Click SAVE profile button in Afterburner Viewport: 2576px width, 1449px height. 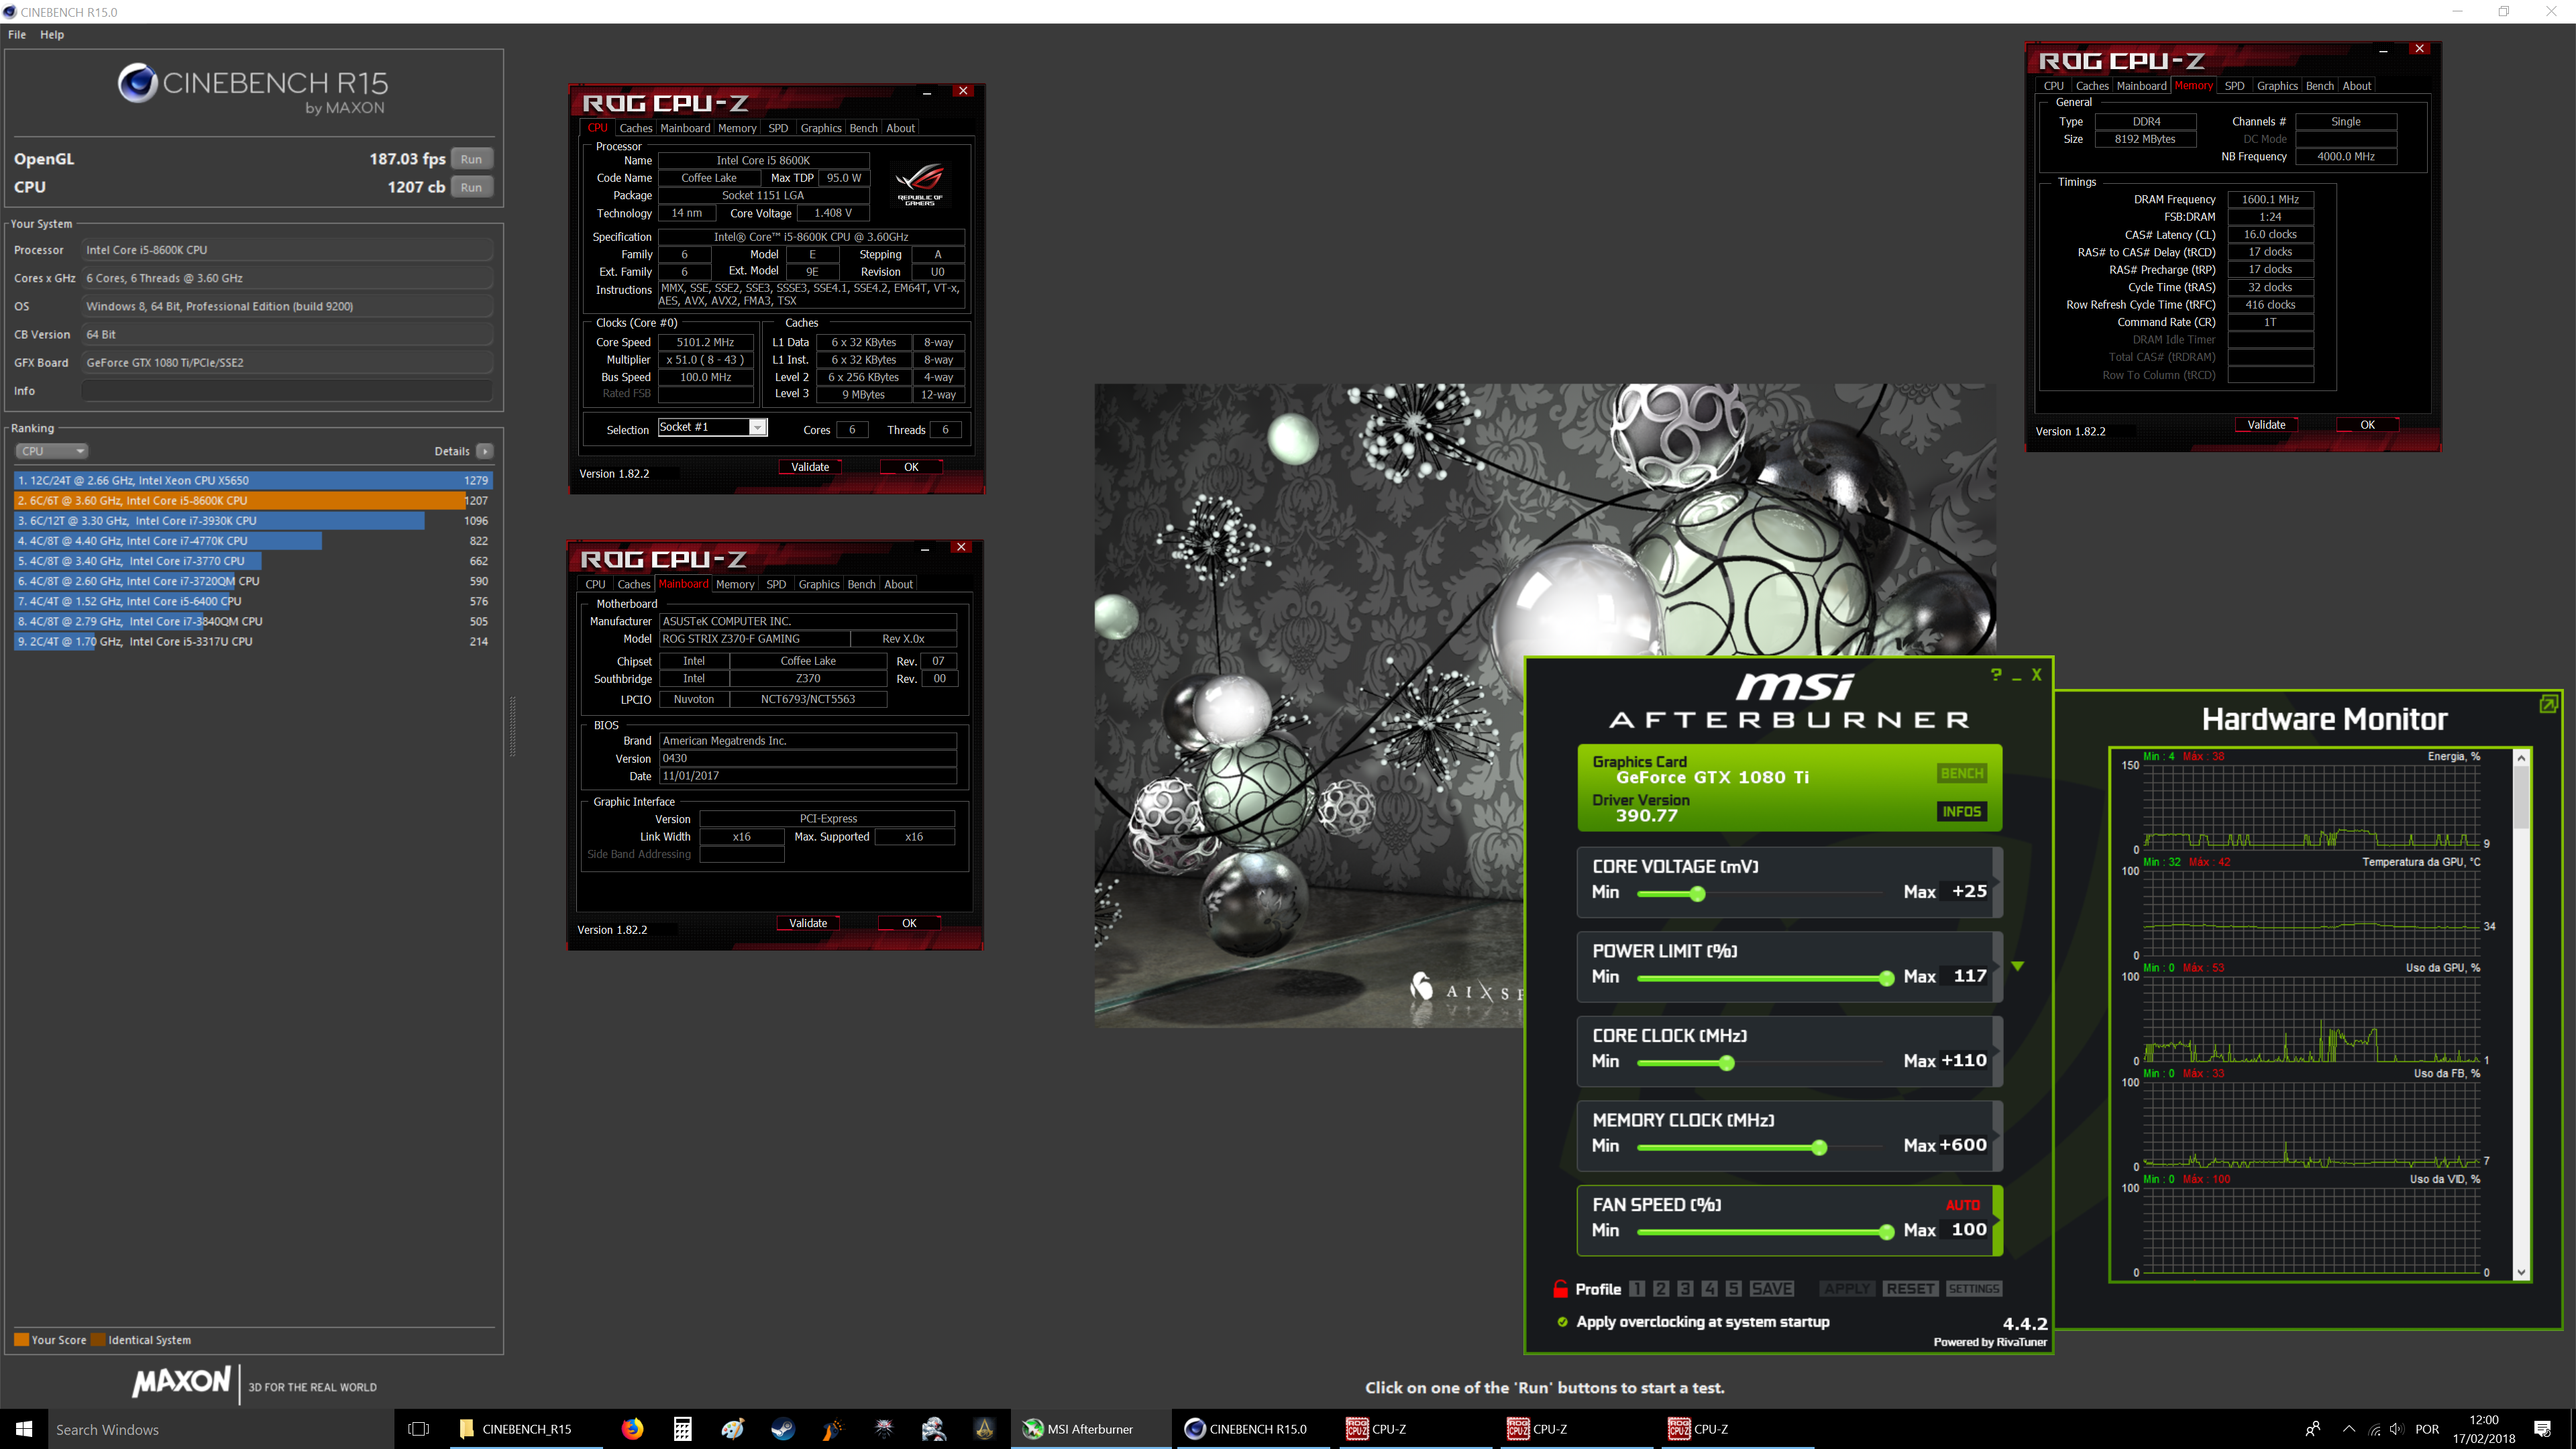click(1772, 1289)
